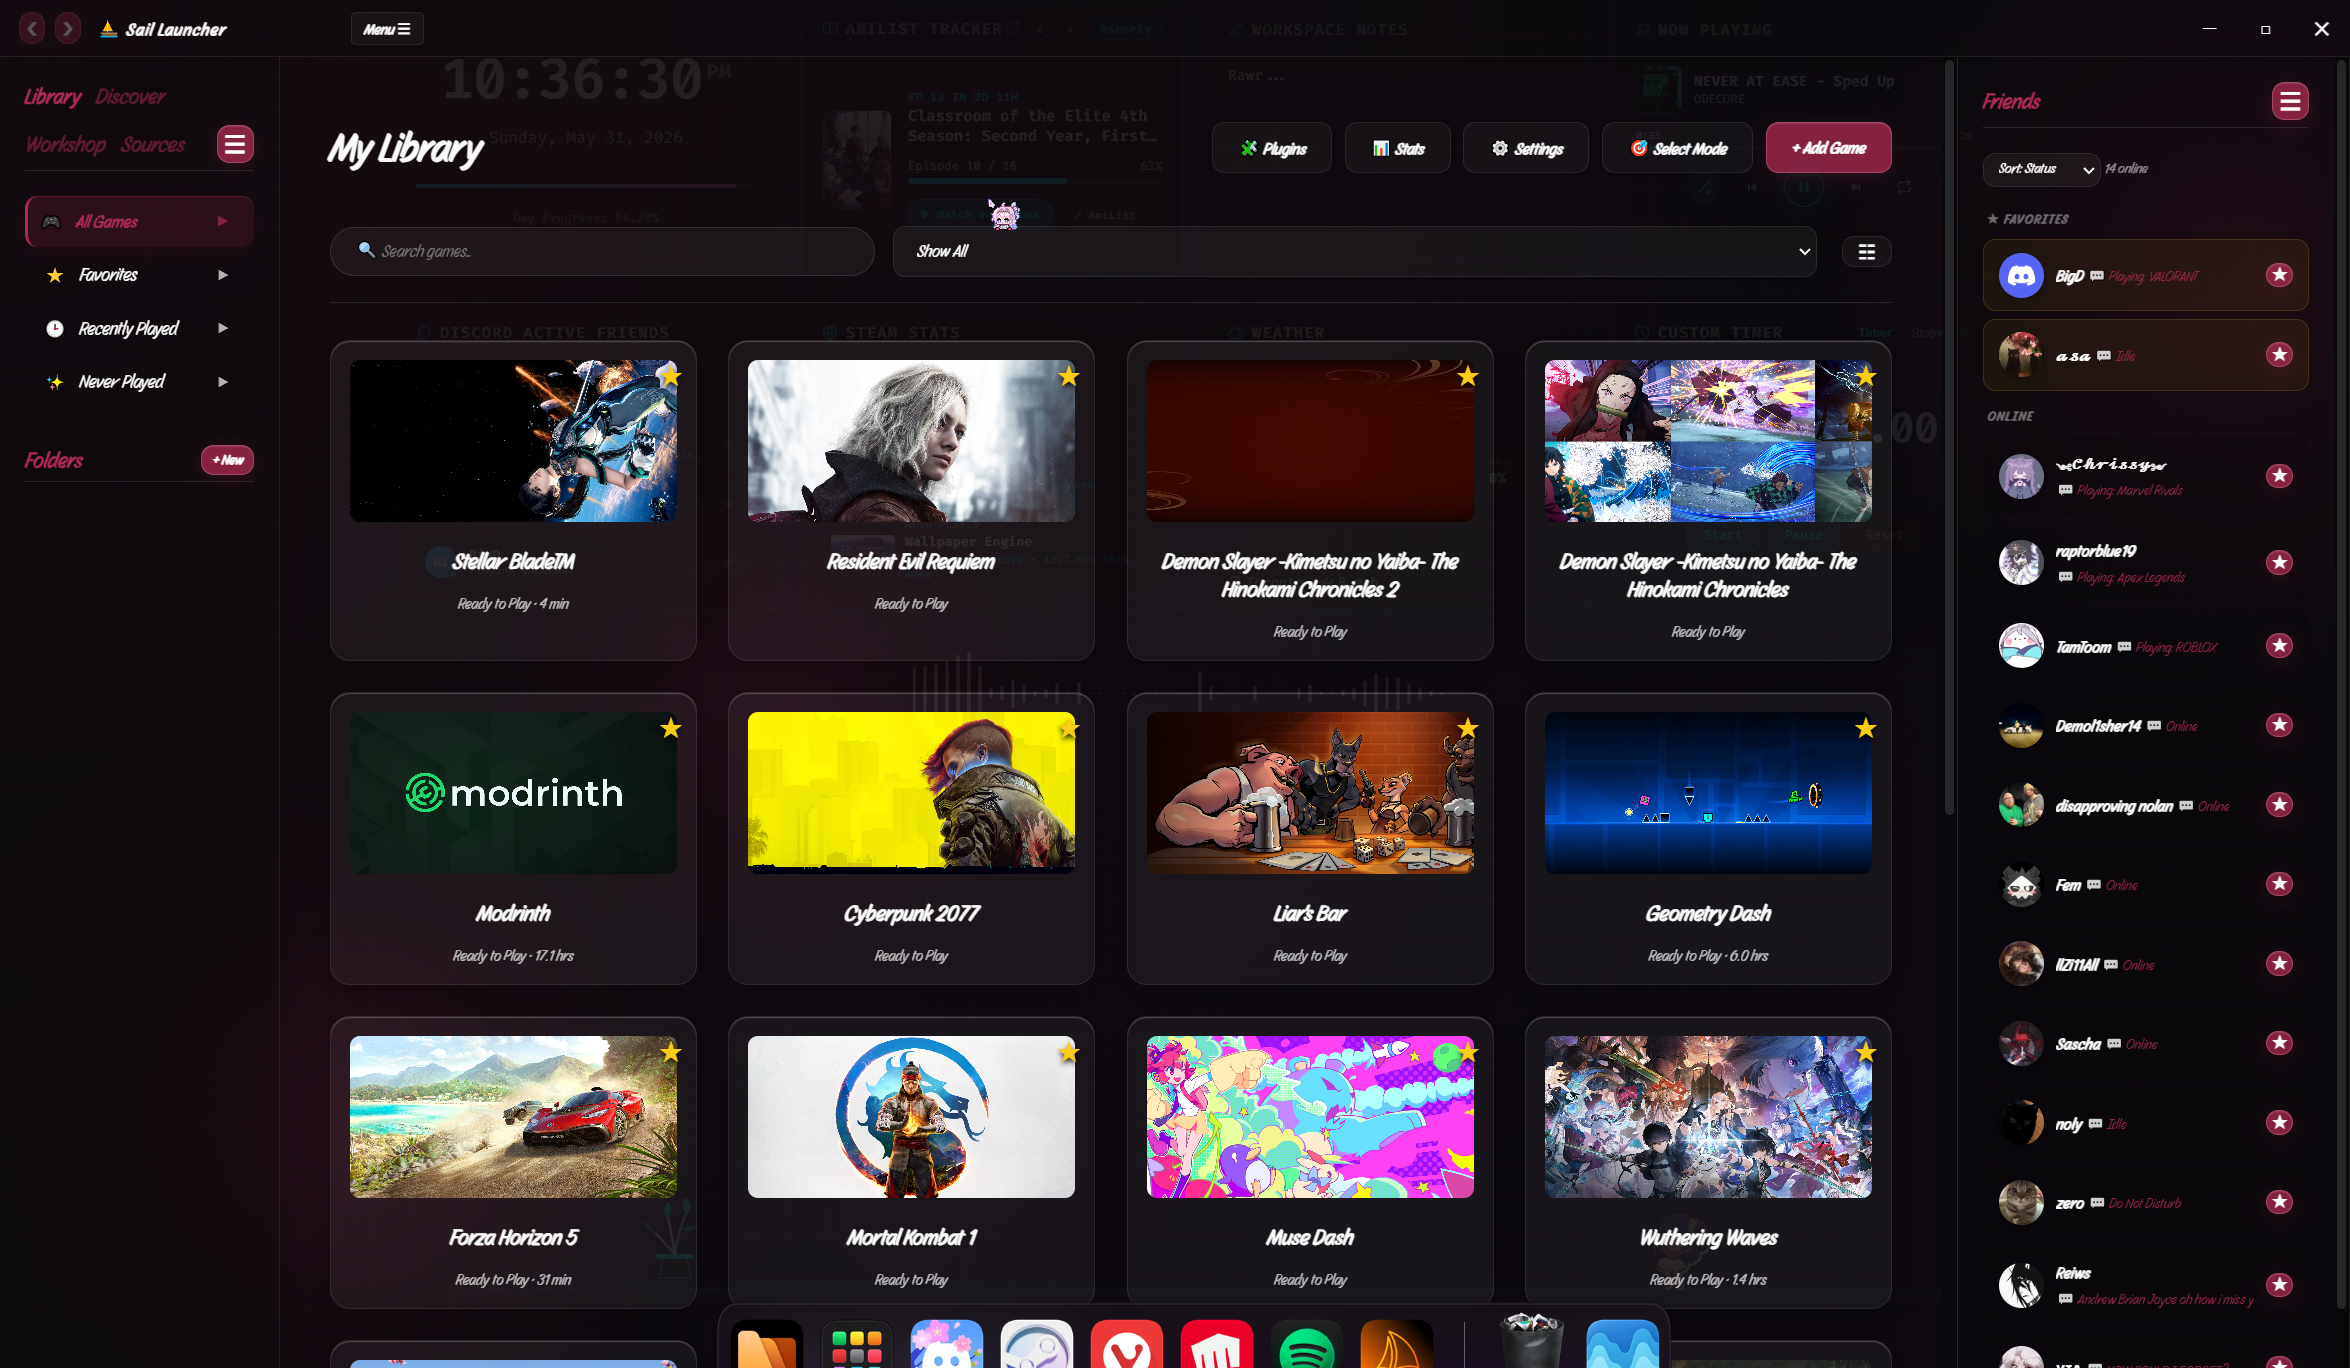
Task: Favorite raptorblue19 with the star icon
Action: 2279,563
